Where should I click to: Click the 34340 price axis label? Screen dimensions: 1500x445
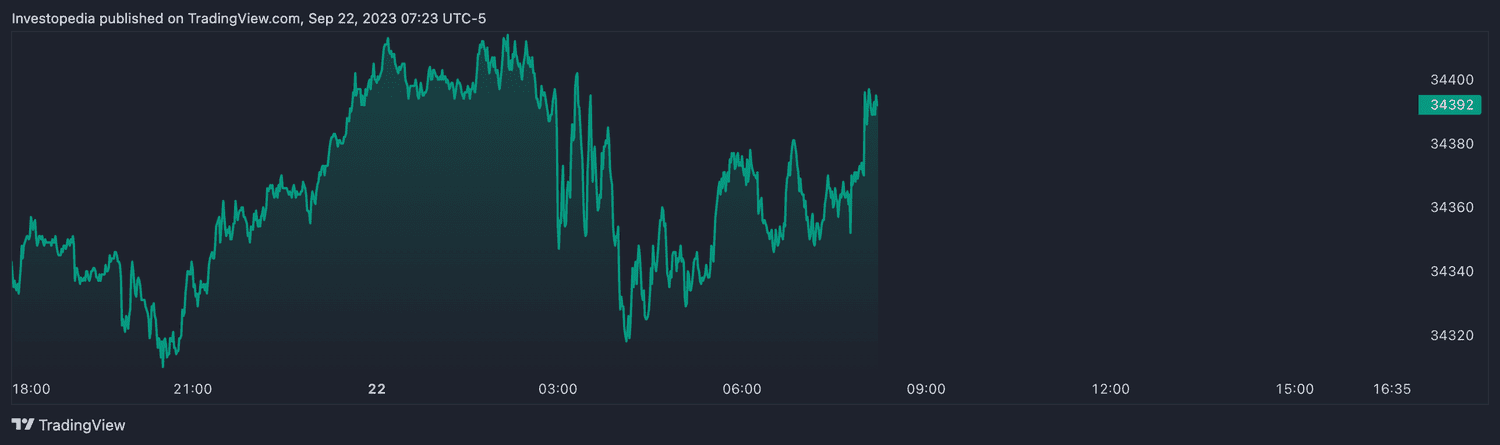pos(1452,272)
